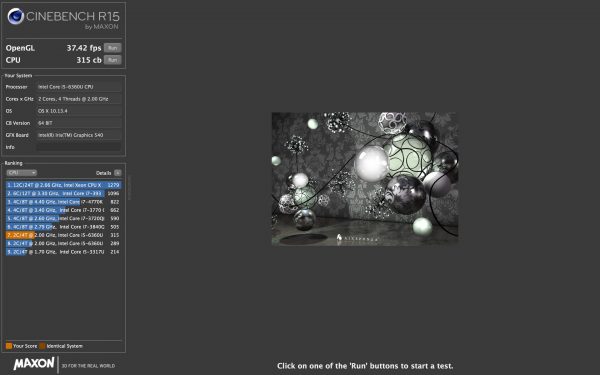Click the Cinebench R15 logo icon

coord(16,16)
